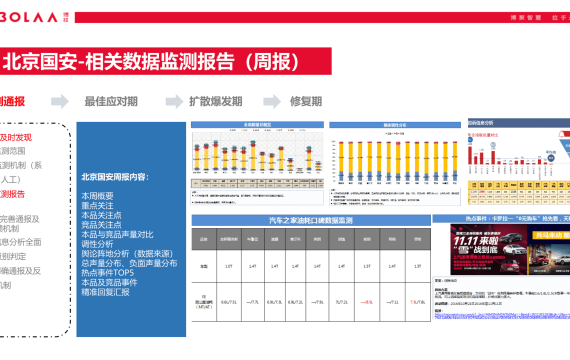Open the yellow stacked bars chart thumbnail
The width and height of the screenshot is (570, 360).
[395, 164]
